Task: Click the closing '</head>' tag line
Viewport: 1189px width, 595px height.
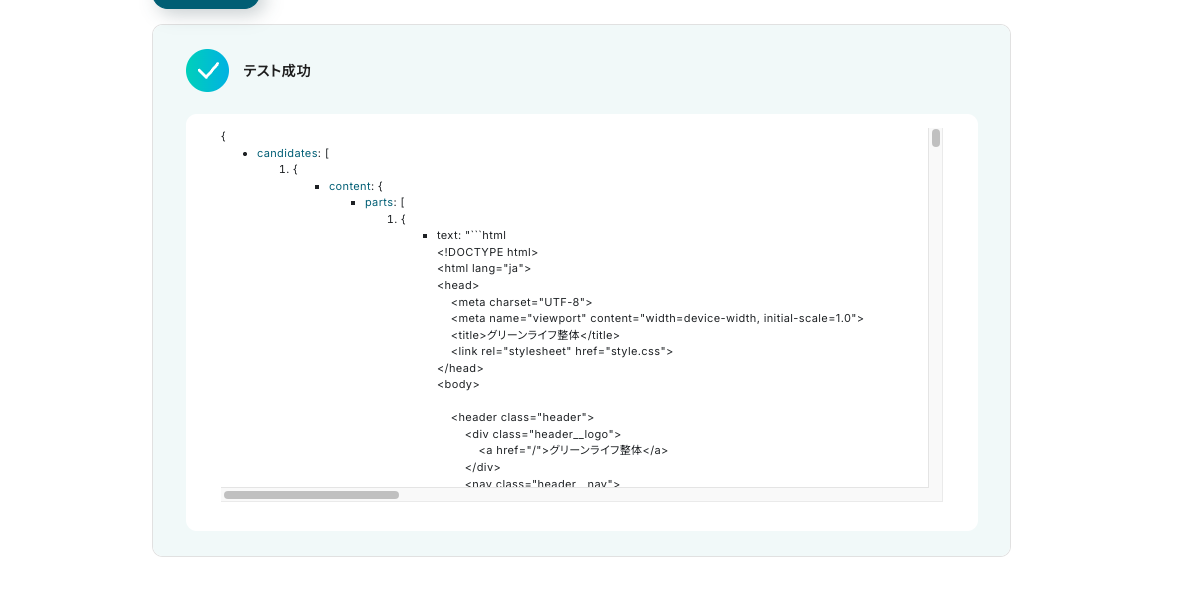Action: (x=460, y=368)
